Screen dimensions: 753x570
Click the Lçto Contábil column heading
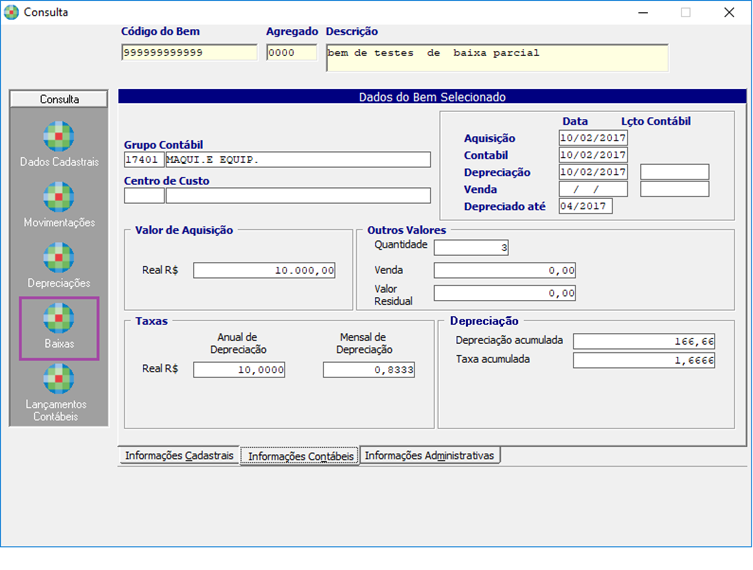[x=656, y=121]
